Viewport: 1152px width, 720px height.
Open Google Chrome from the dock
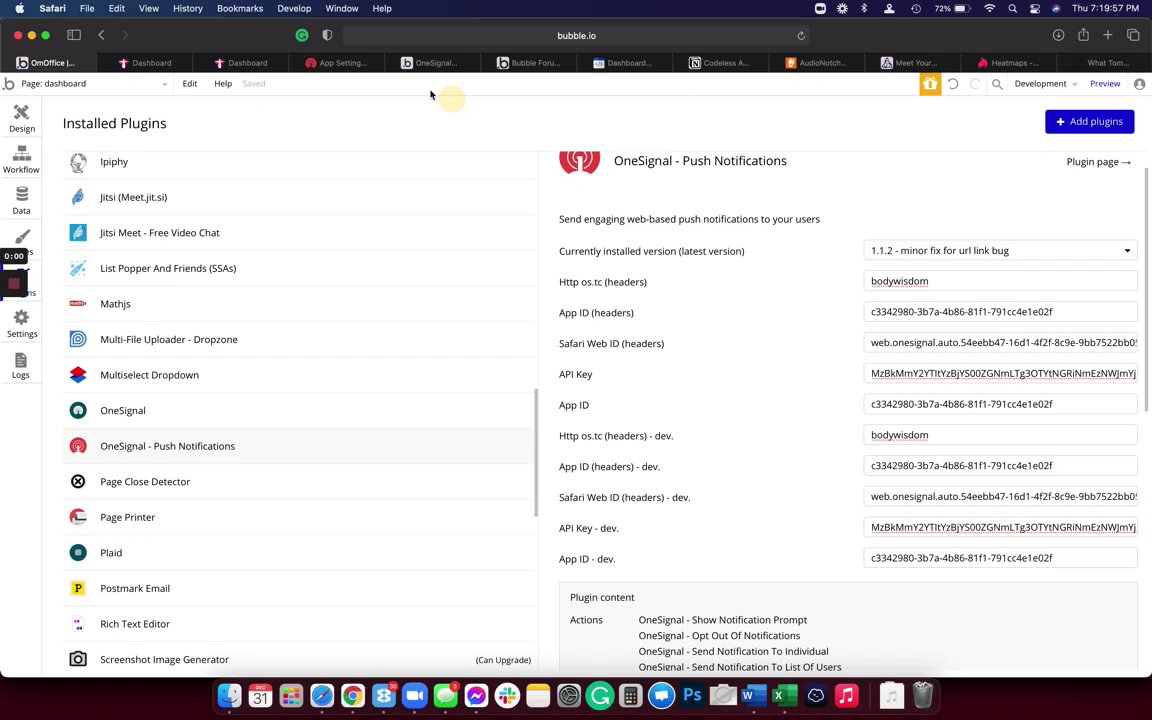(x=353, y=695)
